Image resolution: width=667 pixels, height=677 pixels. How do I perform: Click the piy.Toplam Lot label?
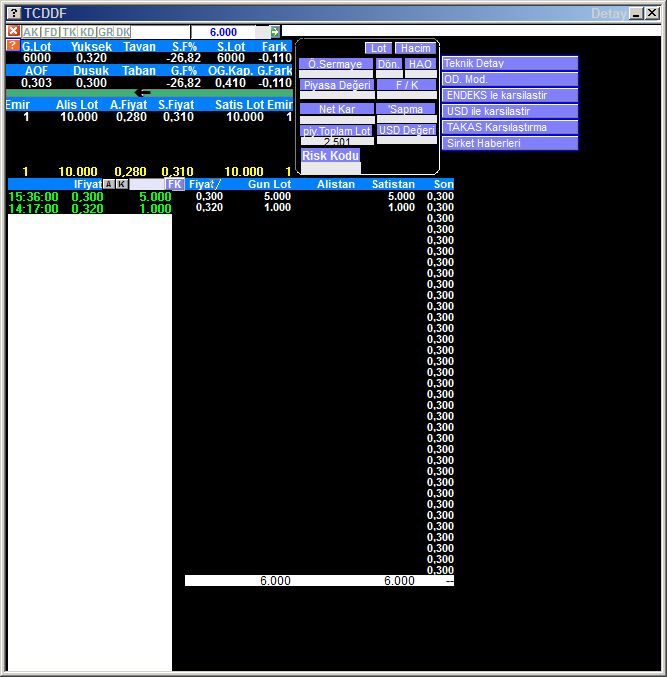(337, 131)
